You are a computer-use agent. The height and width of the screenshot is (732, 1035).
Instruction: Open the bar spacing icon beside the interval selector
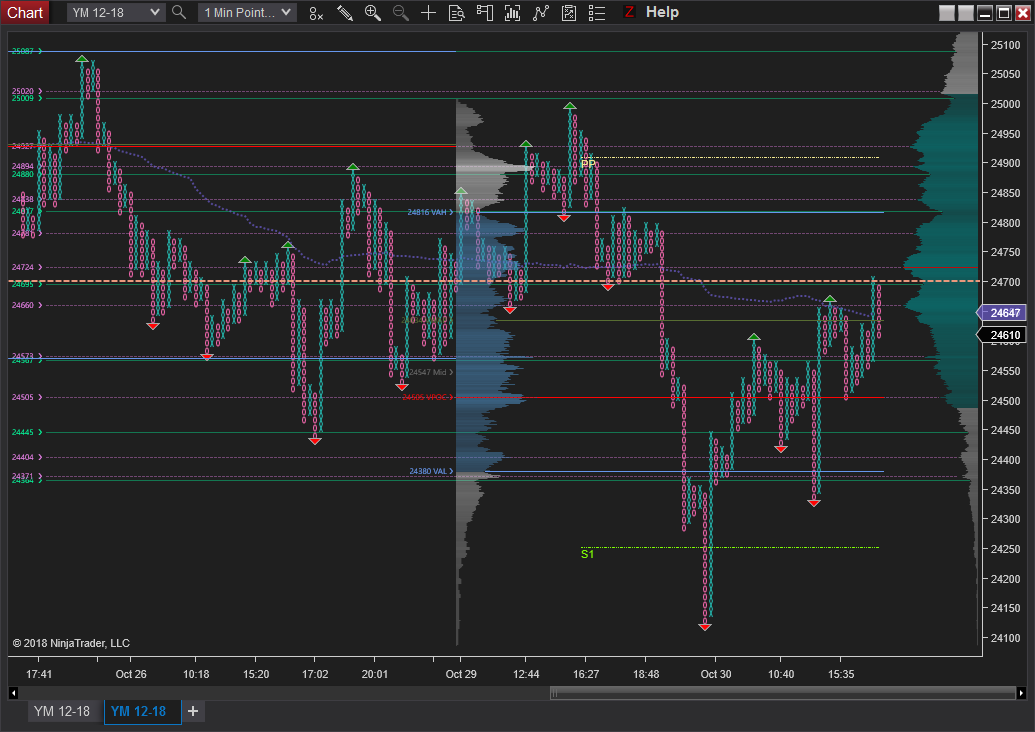point(316,13)
